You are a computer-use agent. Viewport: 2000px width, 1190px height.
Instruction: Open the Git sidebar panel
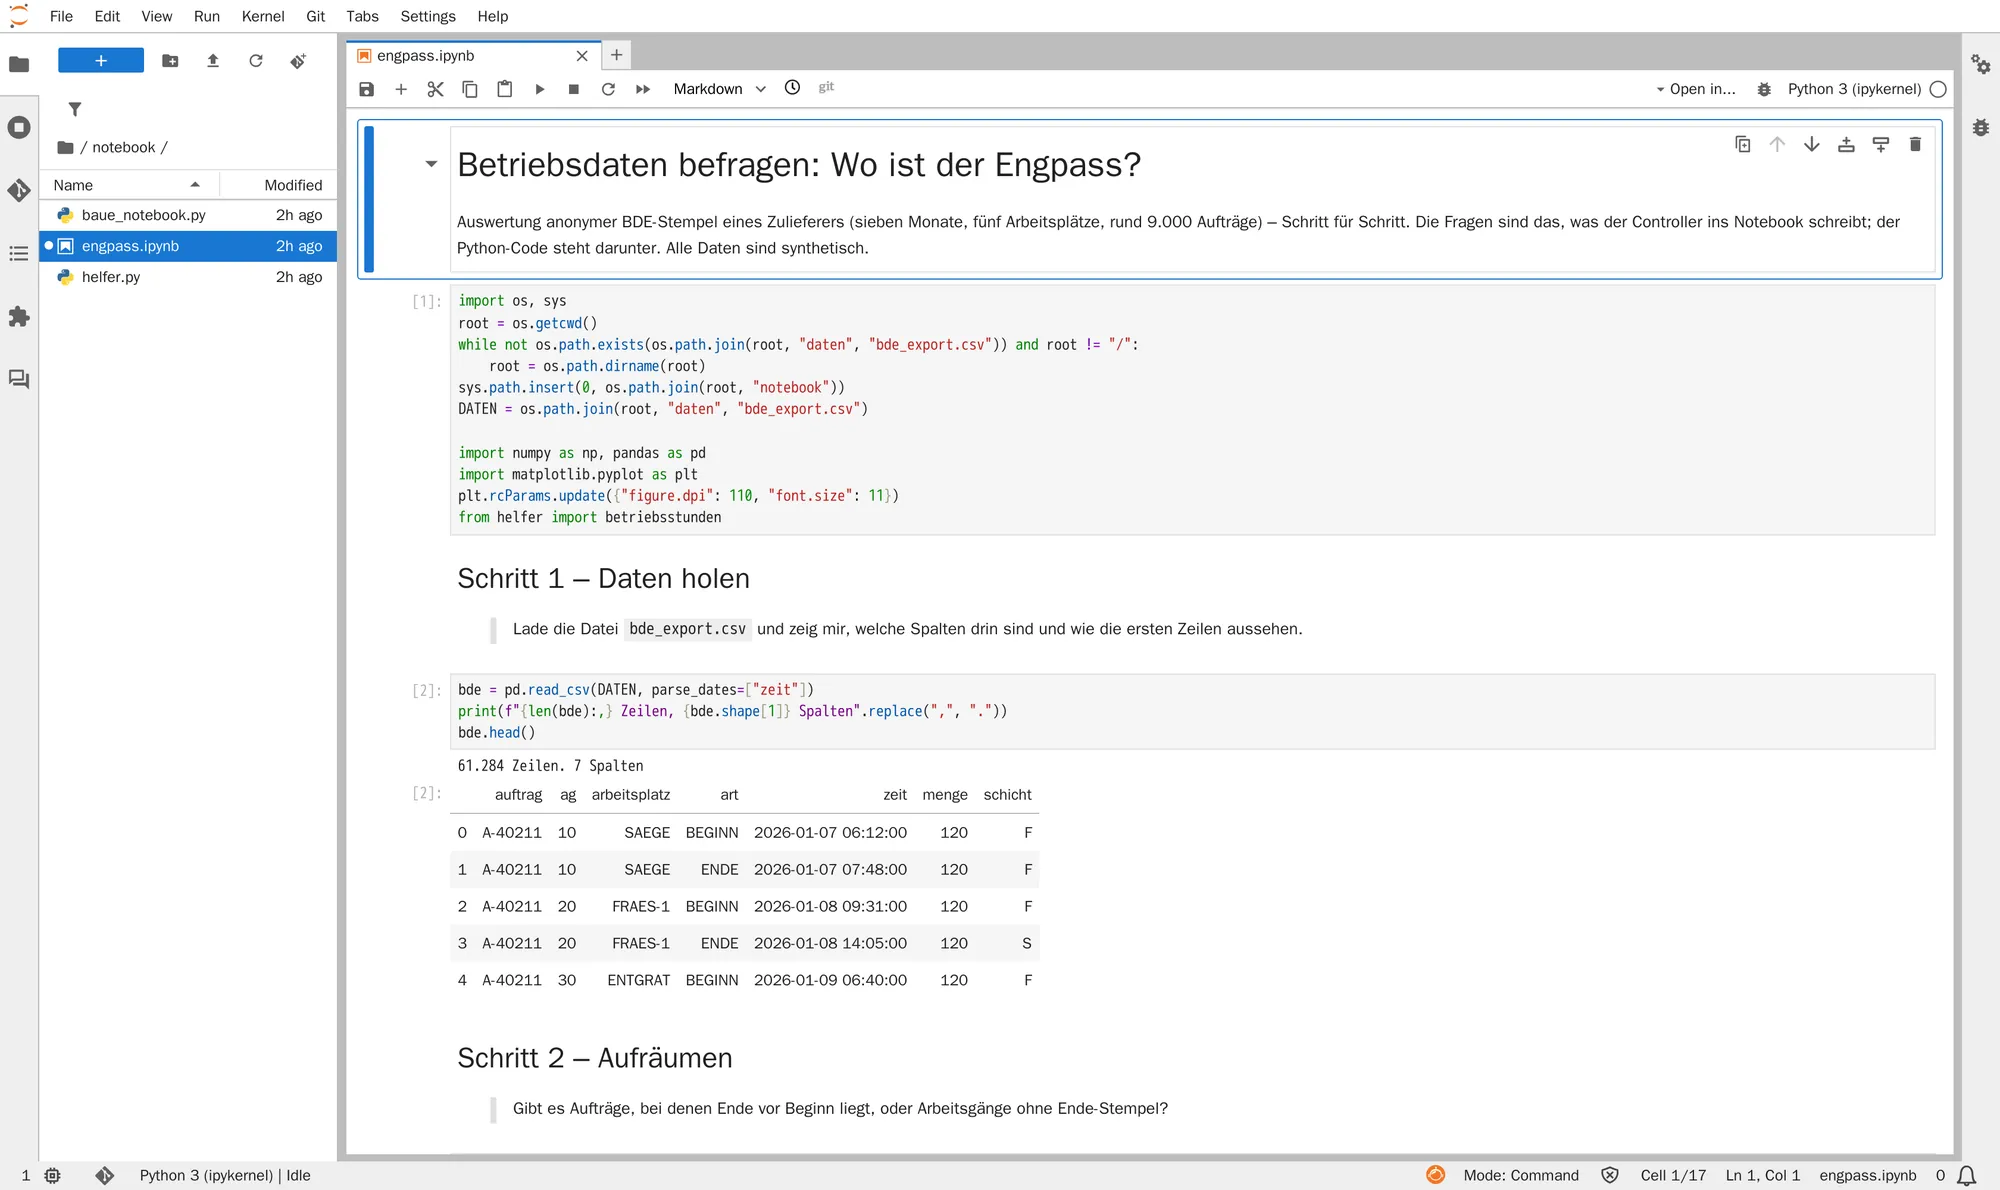coord(19,190)
